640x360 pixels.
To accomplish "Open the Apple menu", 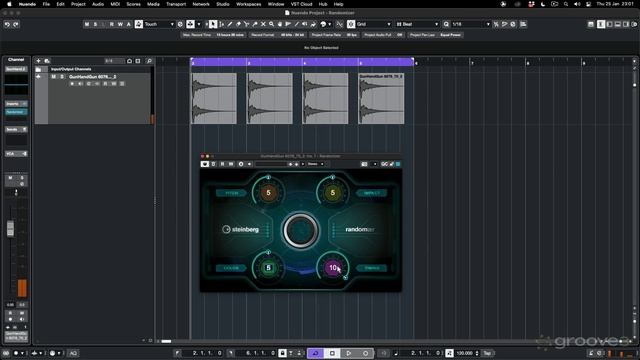I will click(x=9, y=4).
